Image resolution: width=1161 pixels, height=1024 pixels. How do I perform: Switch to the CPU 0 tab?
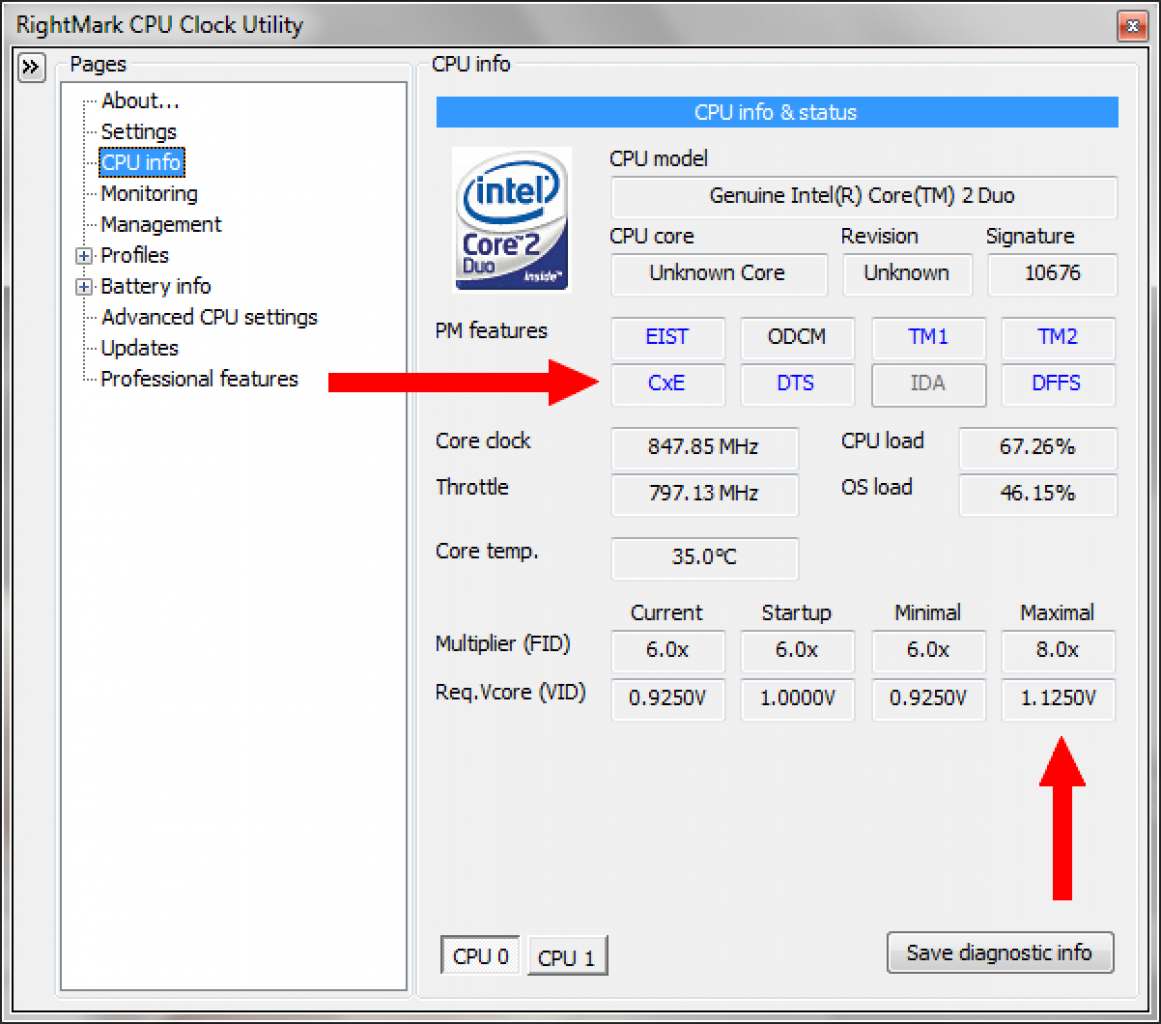point(481,956)
